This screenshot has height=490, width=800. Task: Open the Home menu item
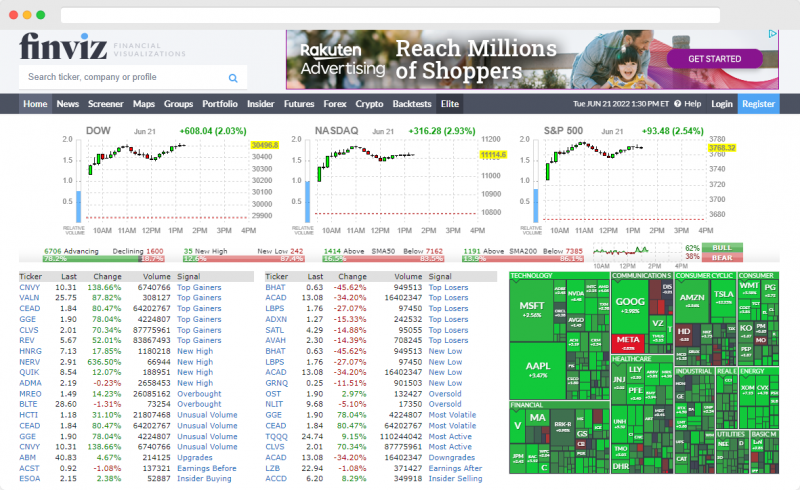pyautogui.click(x=35, y=104)
